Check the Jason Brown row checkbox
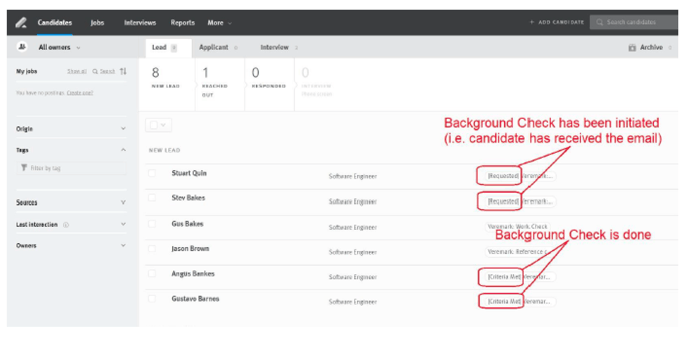The height and width of the screenshot is (360, 688). [152, 248]
